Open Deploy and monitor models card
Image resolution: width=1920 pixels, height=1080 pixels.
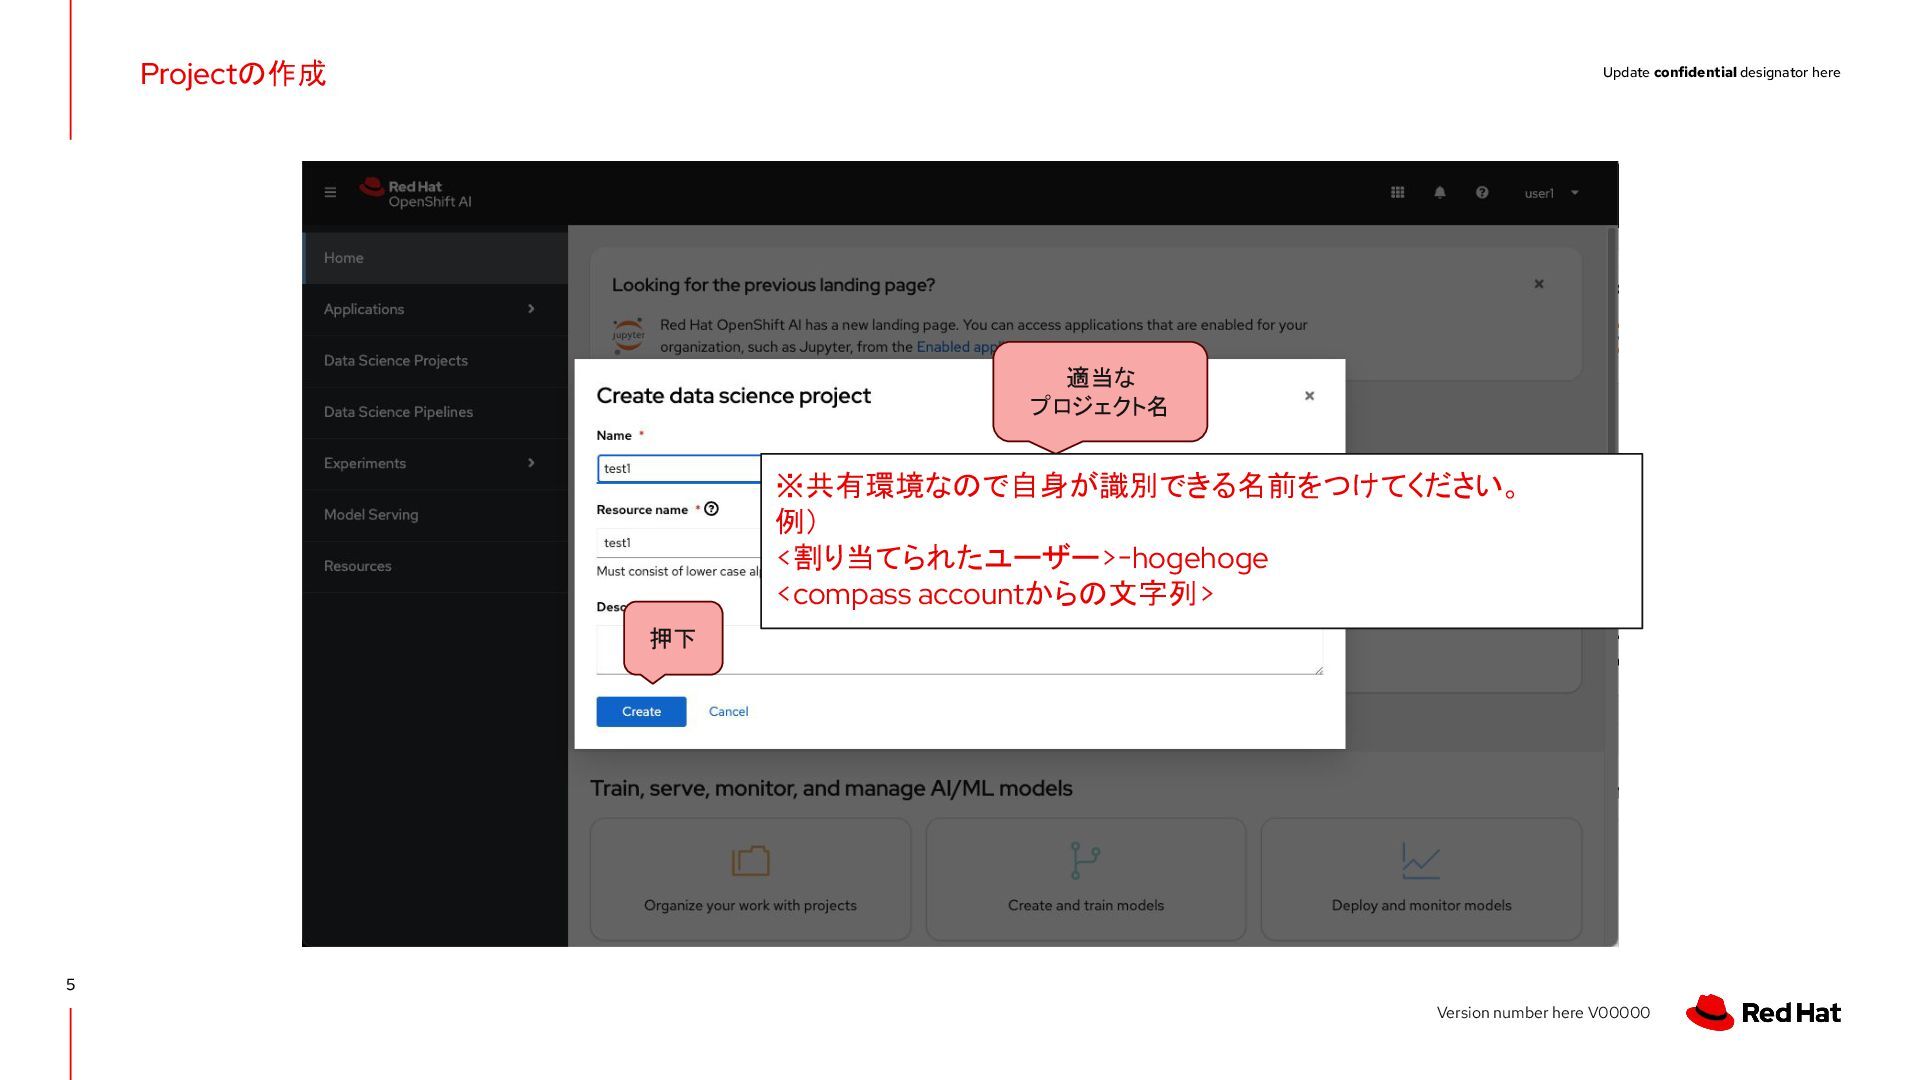coord(1421,879)
